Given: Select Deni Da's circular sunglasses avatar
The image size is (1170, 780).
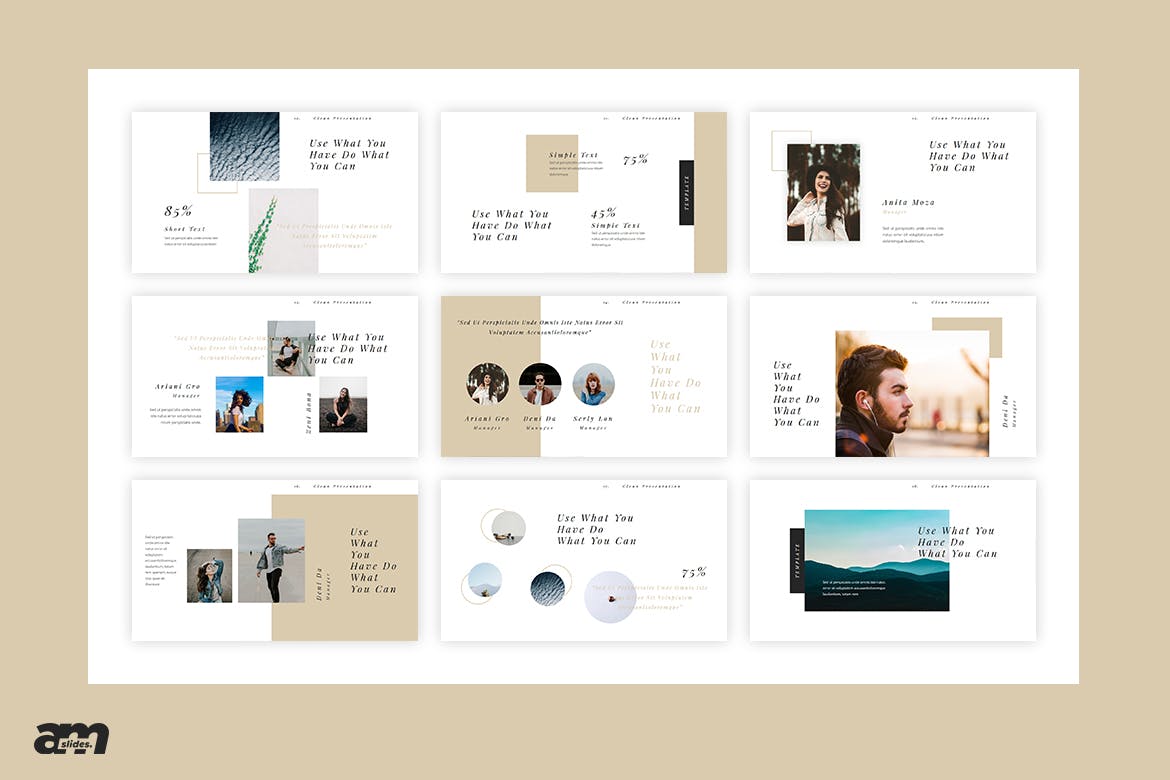Looking at the screenshot, I should tap(540, 384).
